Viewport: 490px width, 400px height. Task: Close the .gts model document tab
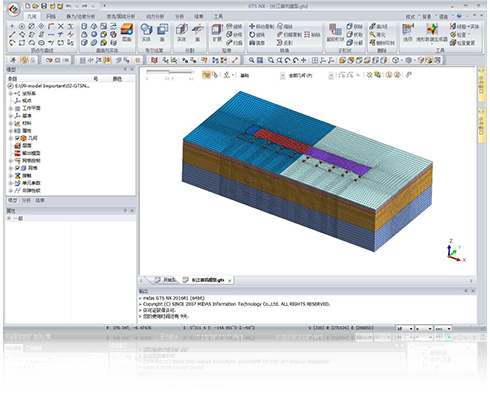229,281
